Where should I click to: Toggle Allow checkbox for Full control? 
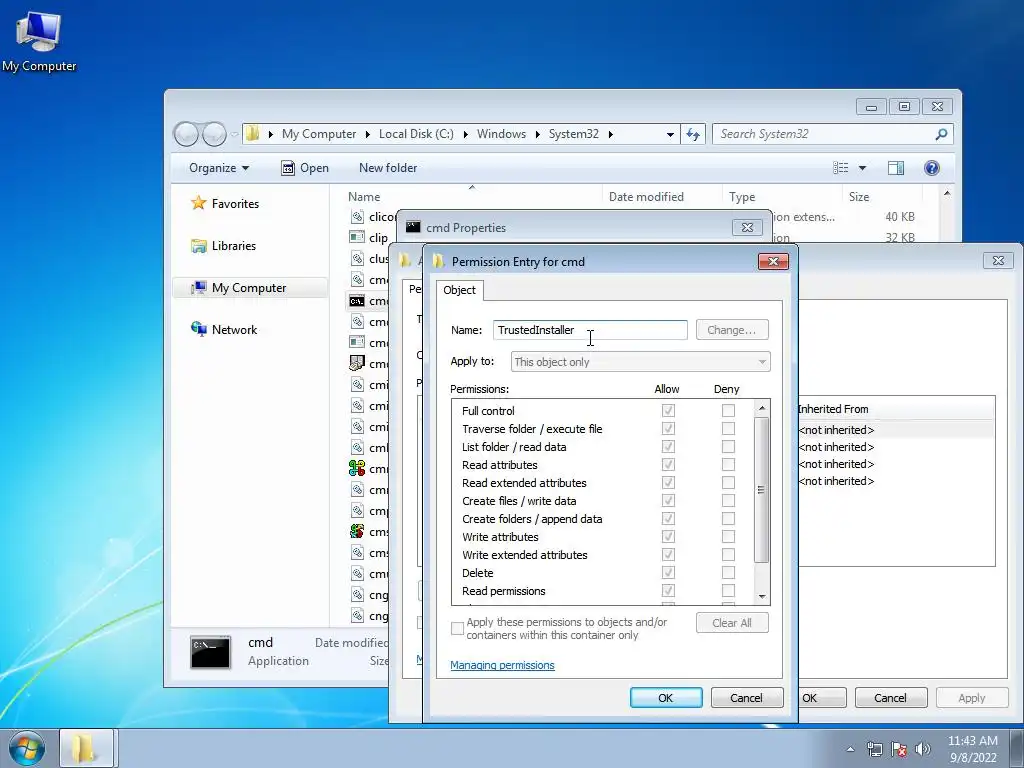667,411
